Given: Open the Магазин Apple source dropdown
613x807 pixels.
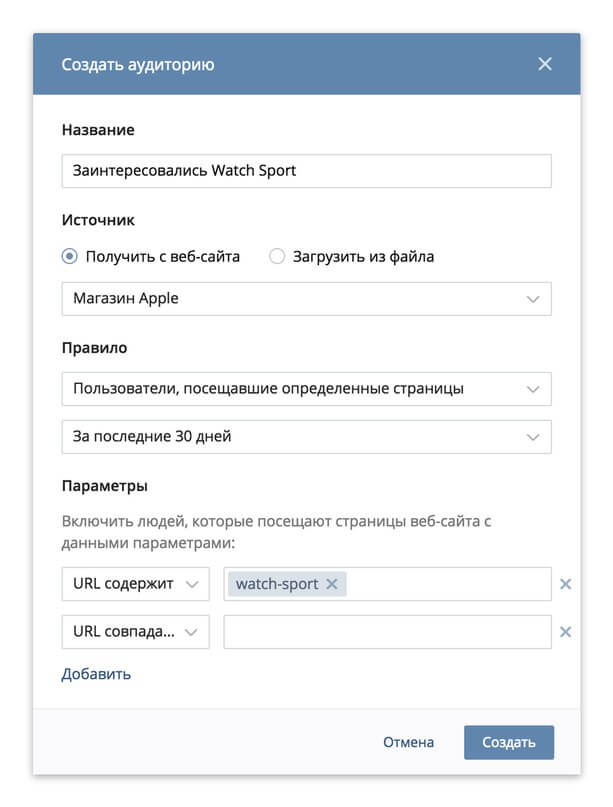Looking at the screenshot, I should [306, 299].
